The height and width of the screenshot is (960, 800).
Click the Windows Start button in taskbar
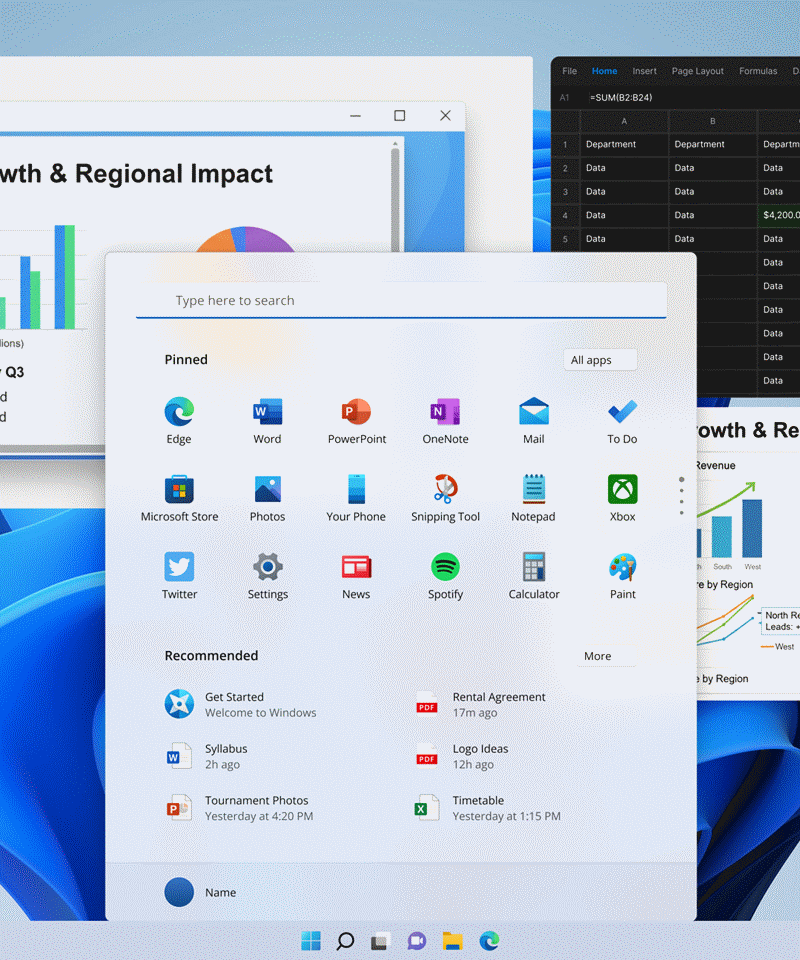click(x=311, y=940)
